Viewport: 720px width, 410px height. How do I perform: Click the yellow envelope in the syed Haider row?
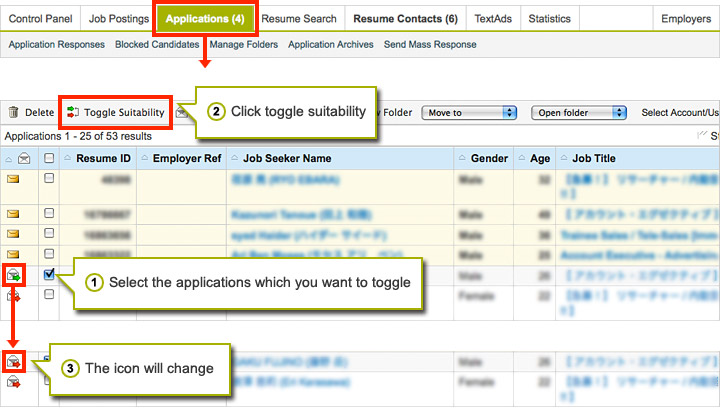coord(13,234)
